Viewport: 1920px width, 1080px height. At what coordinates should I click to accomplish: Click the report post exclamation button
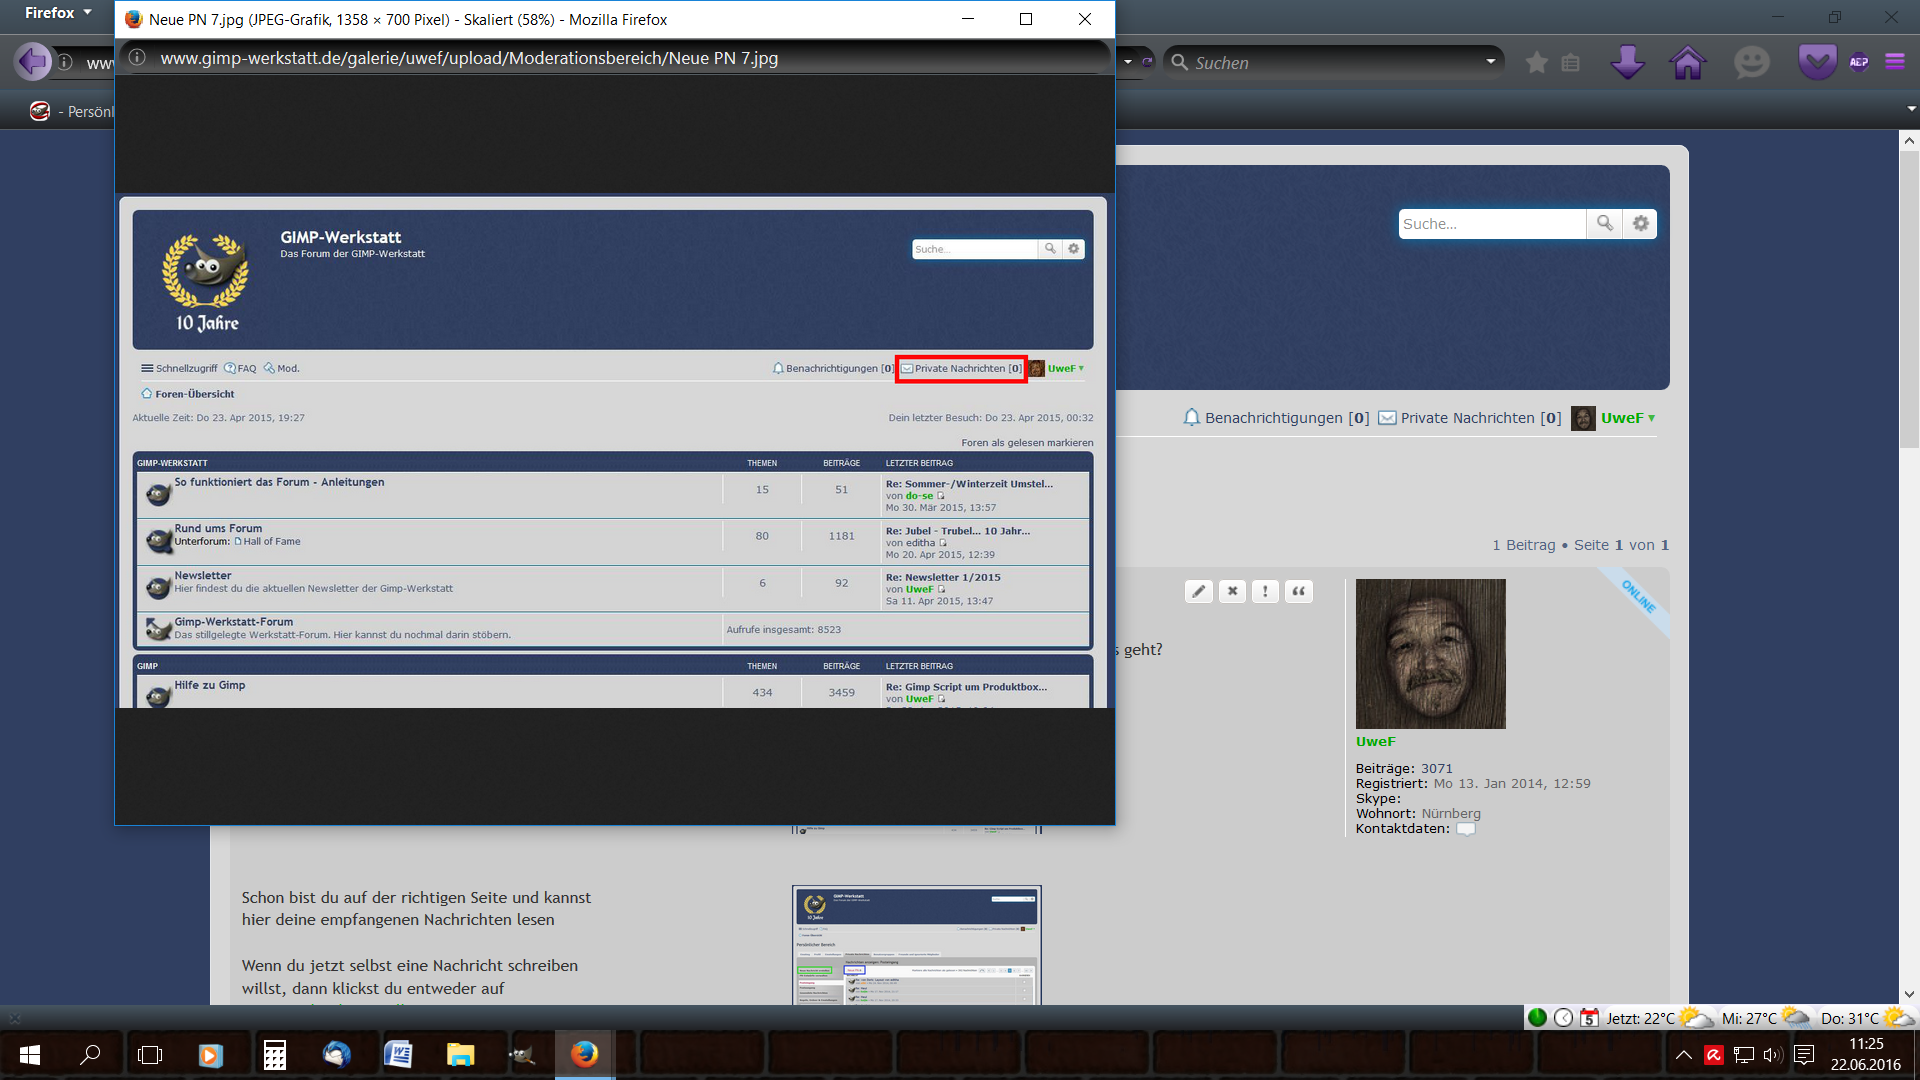pos(1265,591)
